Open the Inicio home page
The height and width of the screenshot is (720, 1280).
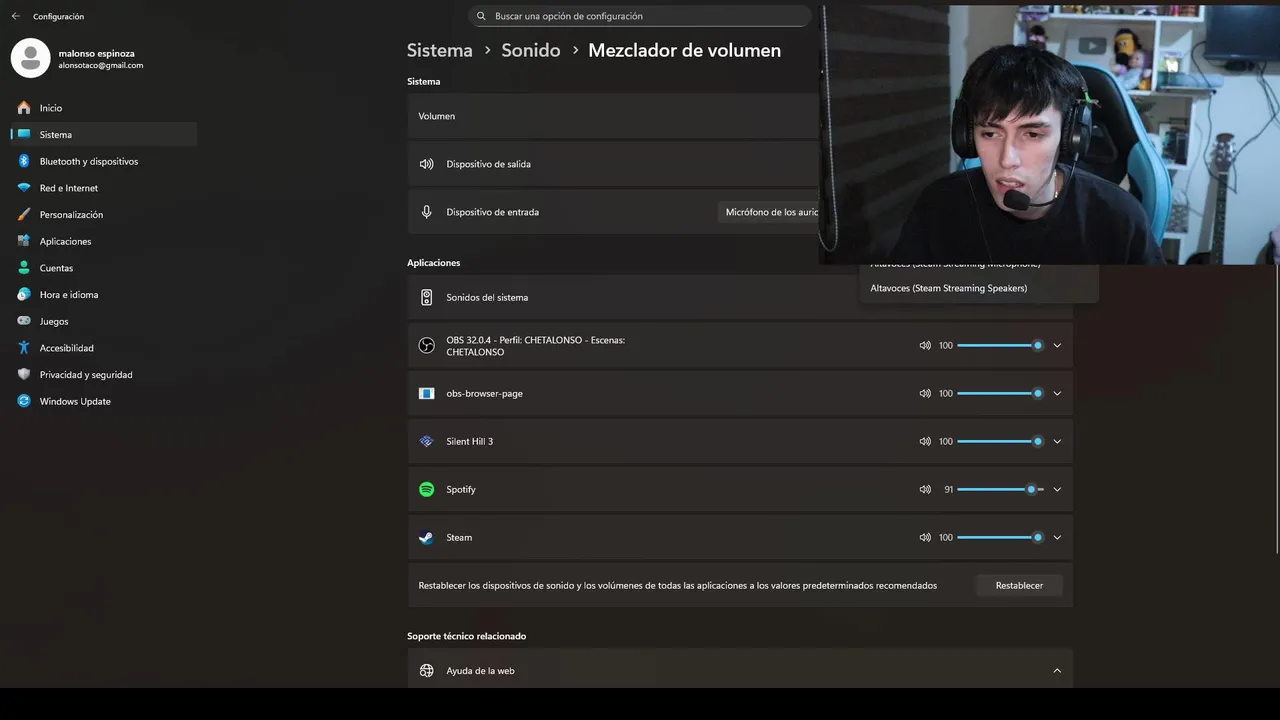tap(104, 108)
